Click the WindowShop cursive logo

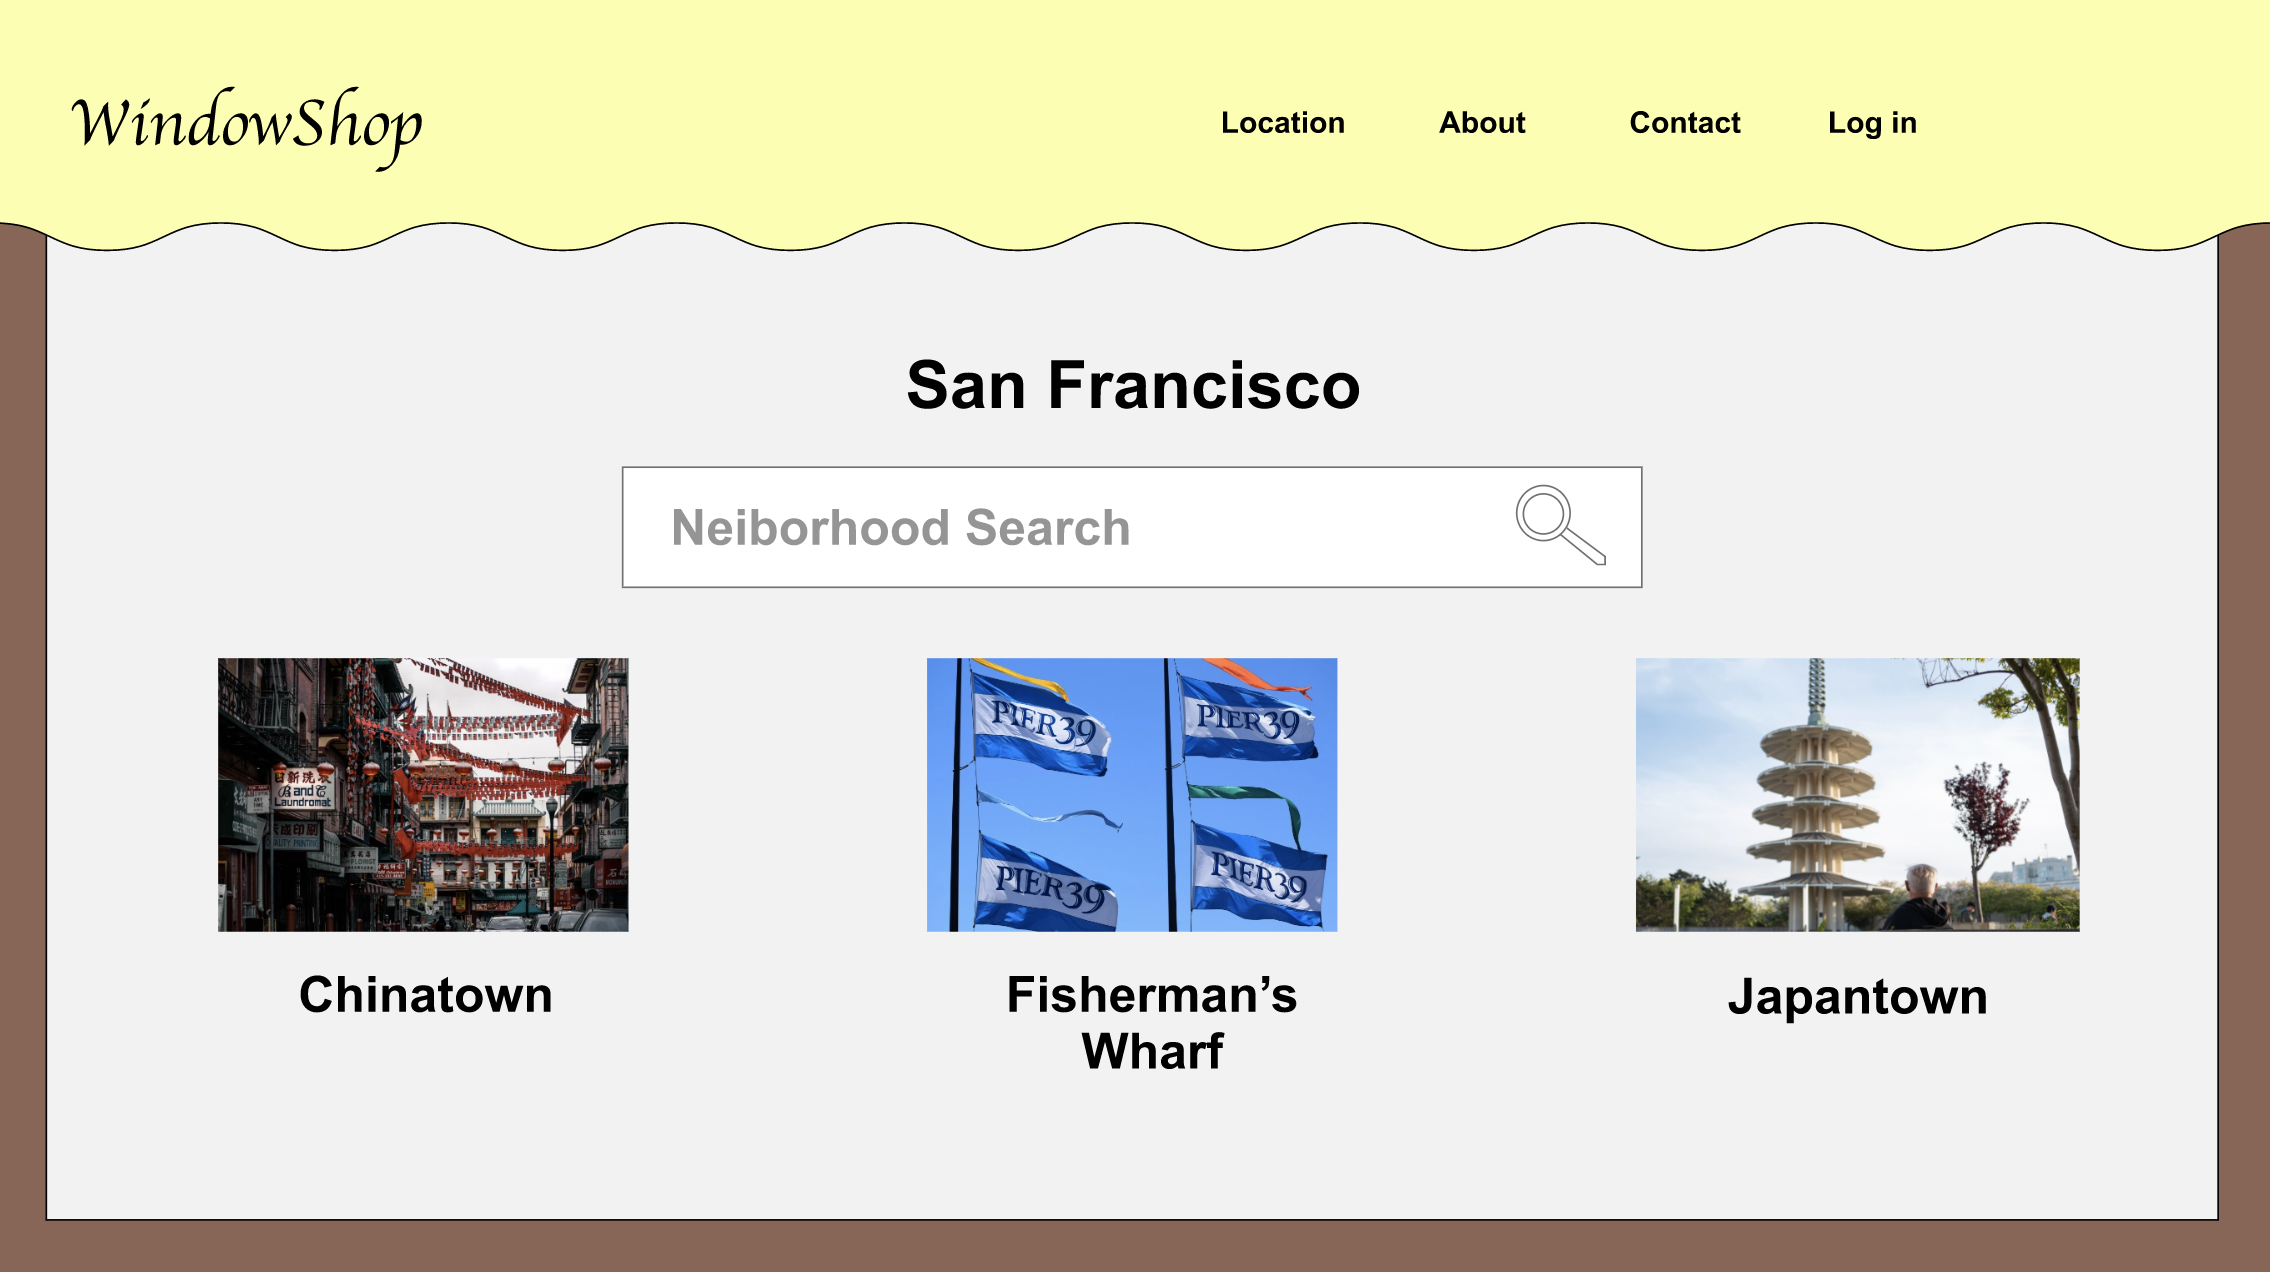247,125
